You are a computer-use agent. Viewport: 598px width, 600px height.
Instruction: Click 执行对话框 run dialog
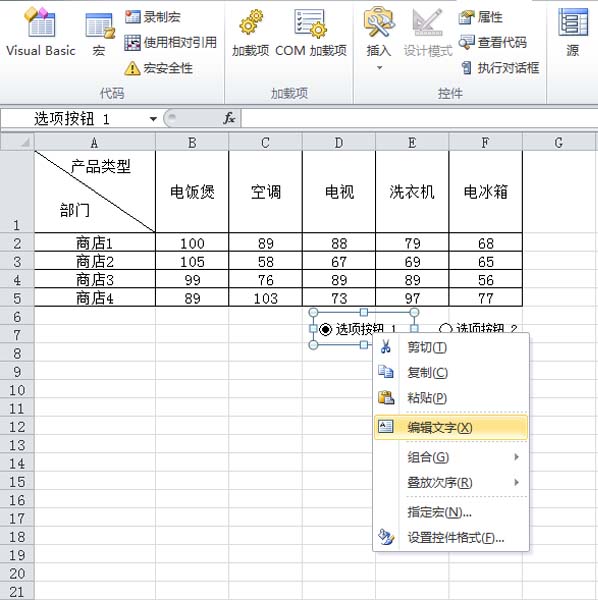(500, 68)
